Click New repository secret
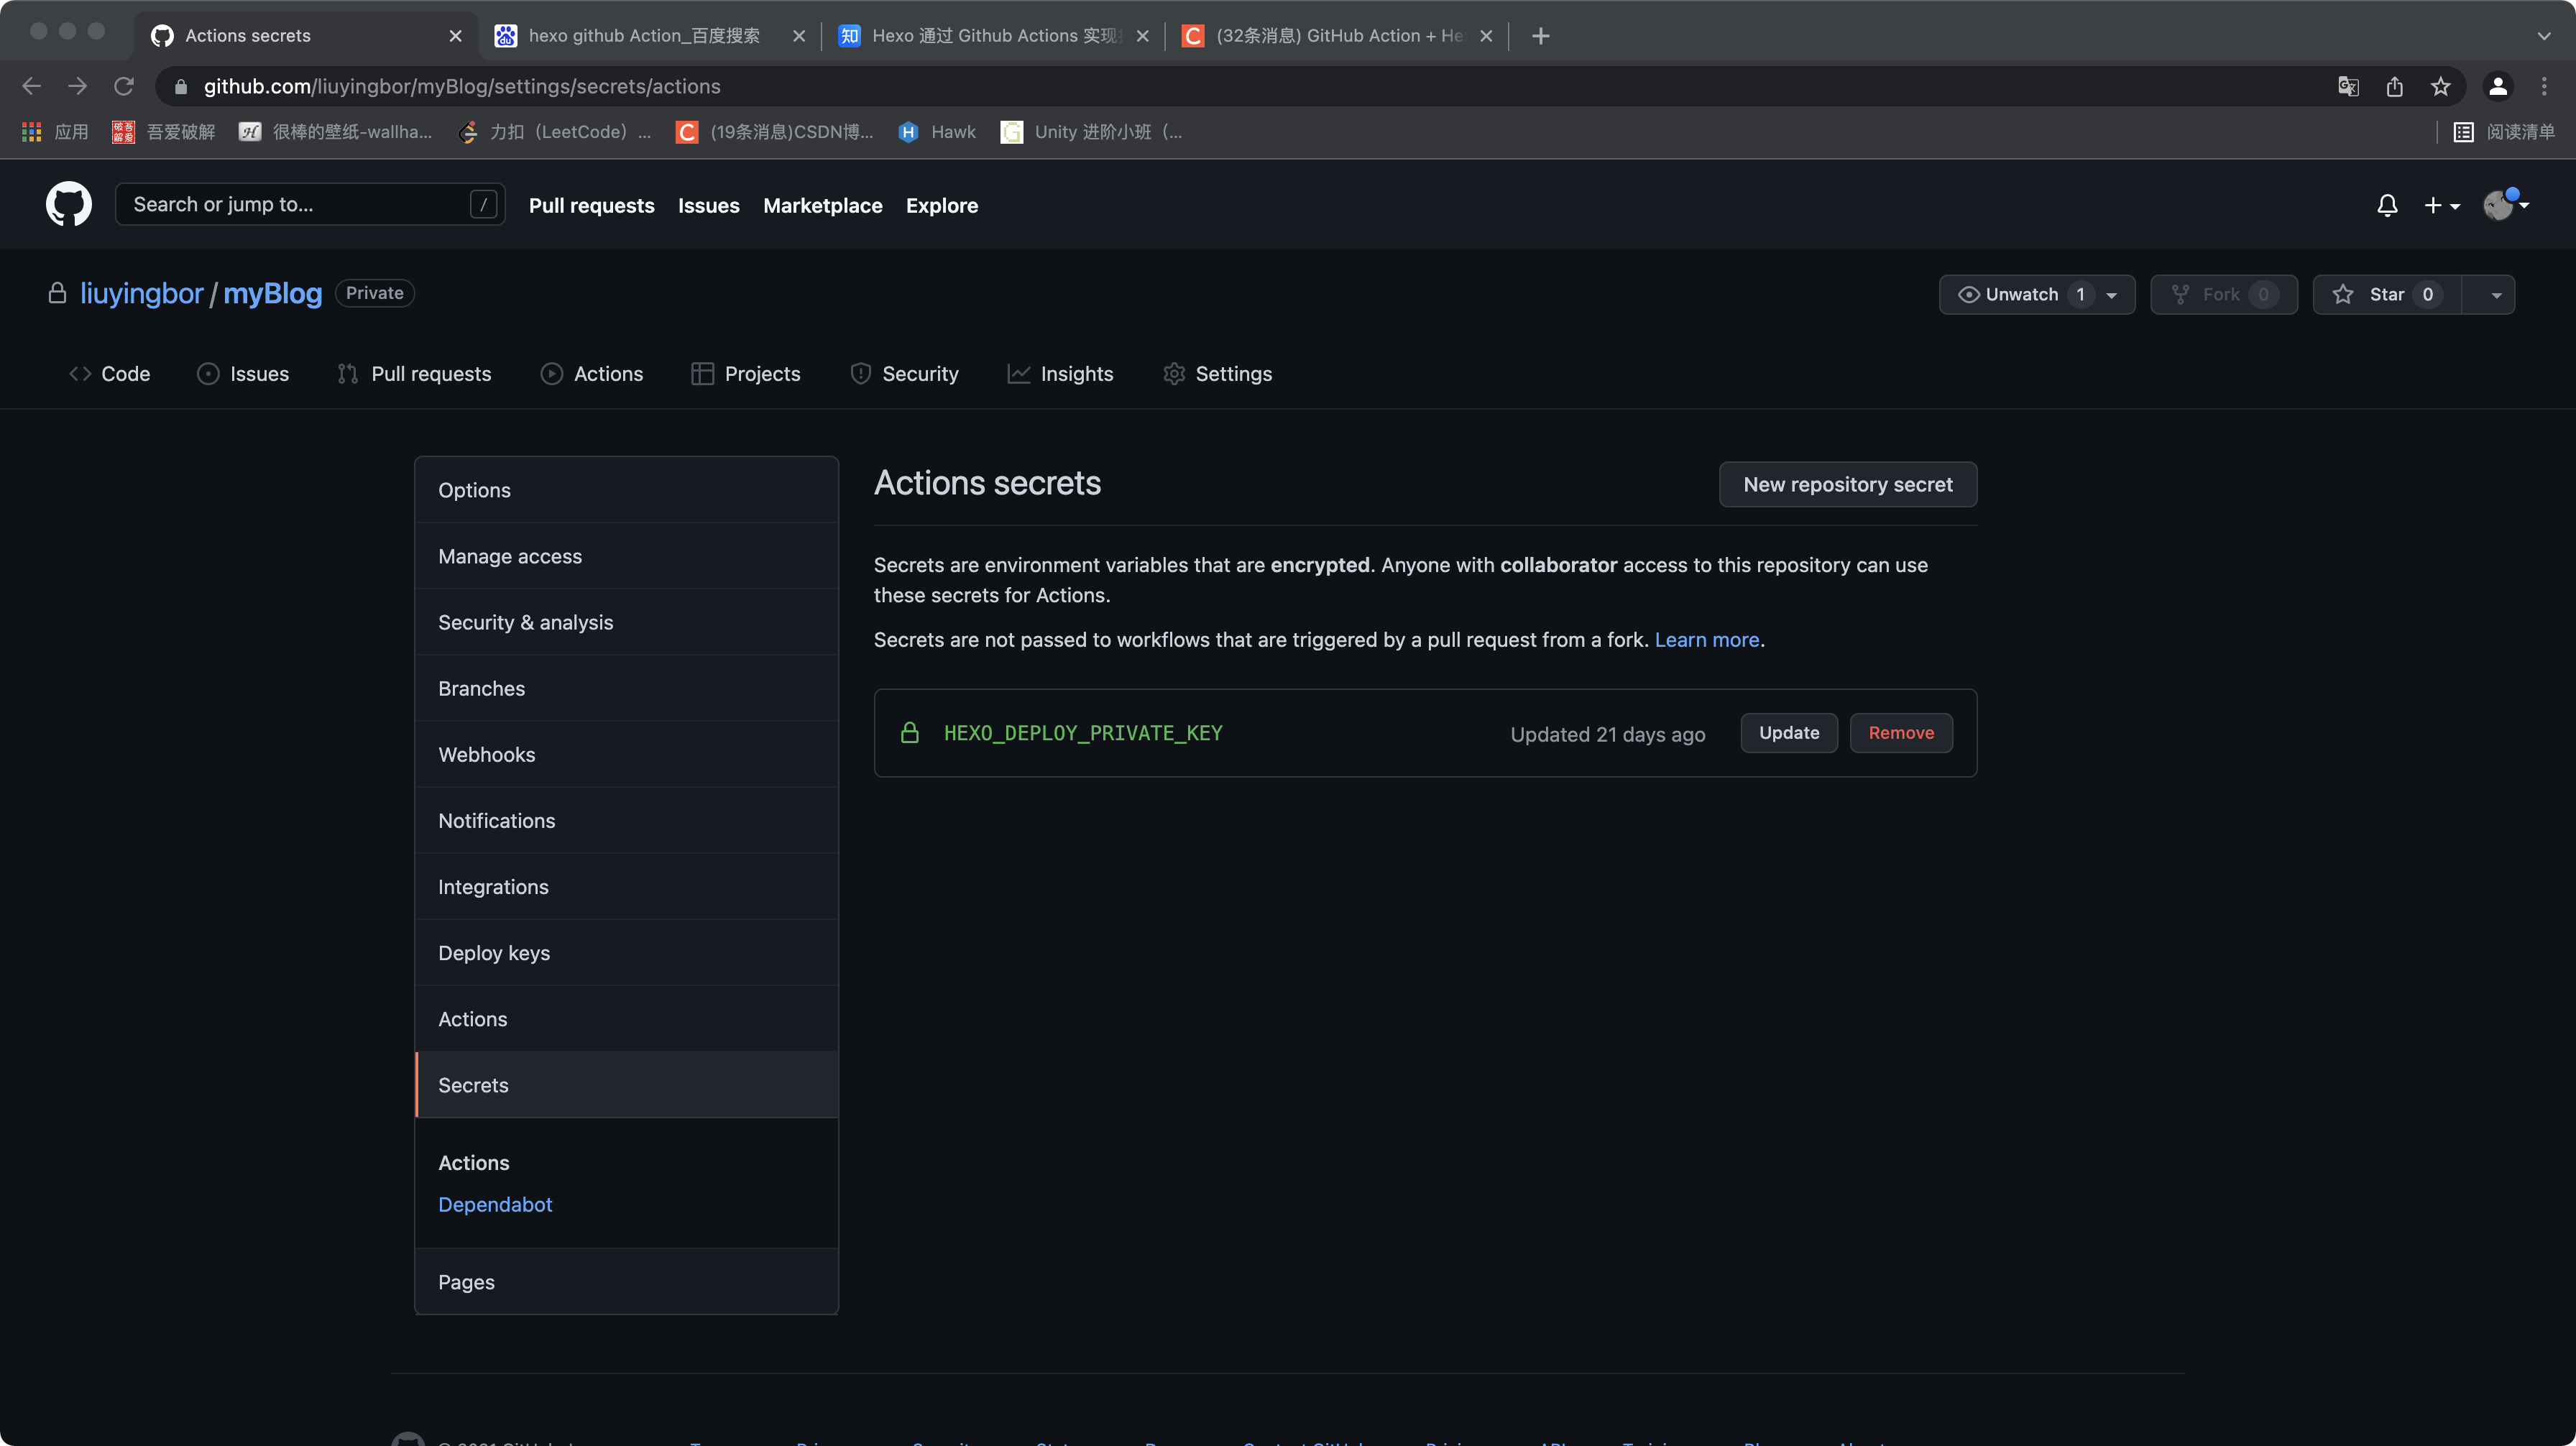The width and height of the screenshot is (2576, 1446). (x=1847, y=484)
